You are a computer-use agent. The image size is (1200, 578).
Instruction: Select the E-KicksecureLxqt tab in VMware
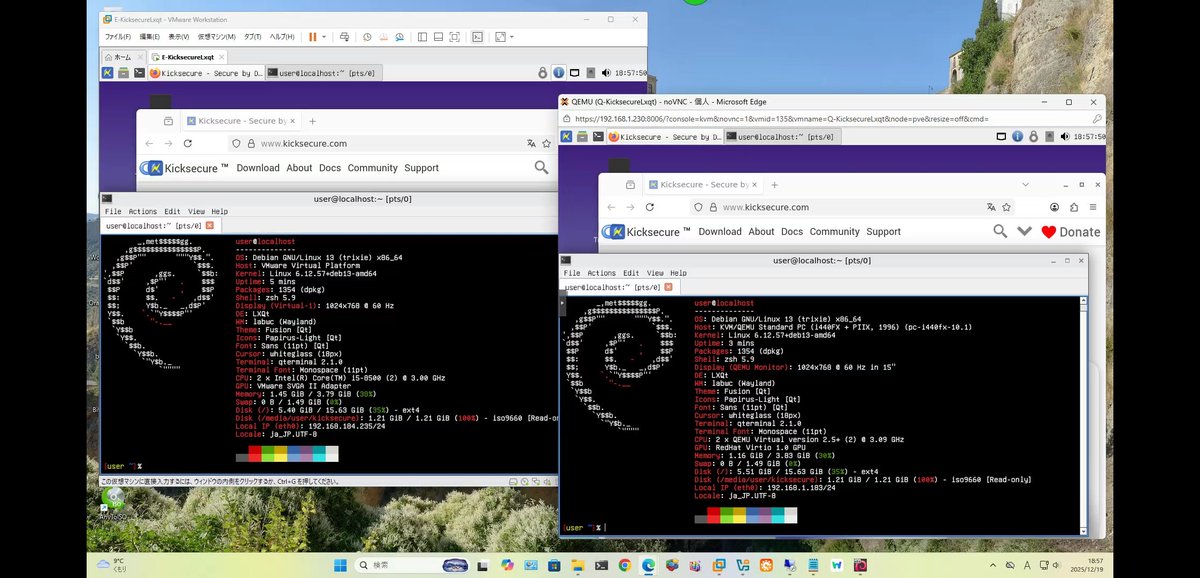(187, 57)
